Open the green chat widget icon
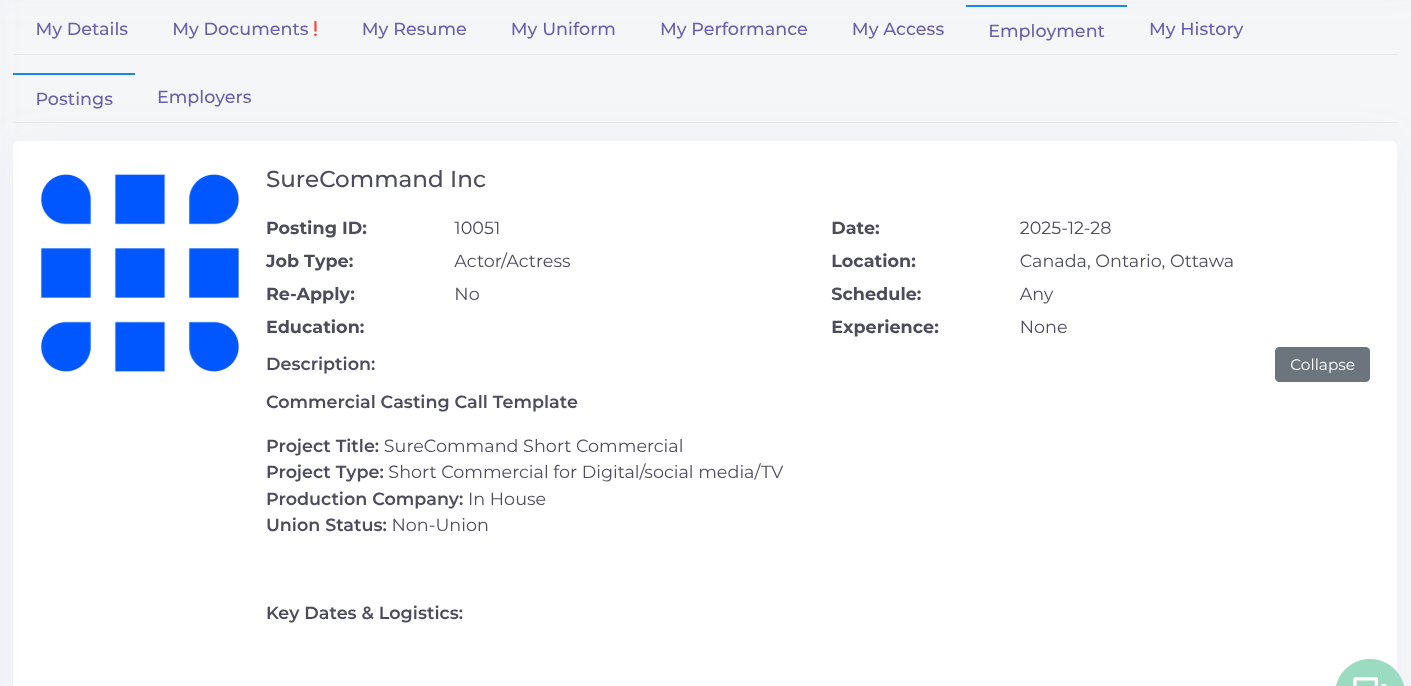 tap(1370, 674)
